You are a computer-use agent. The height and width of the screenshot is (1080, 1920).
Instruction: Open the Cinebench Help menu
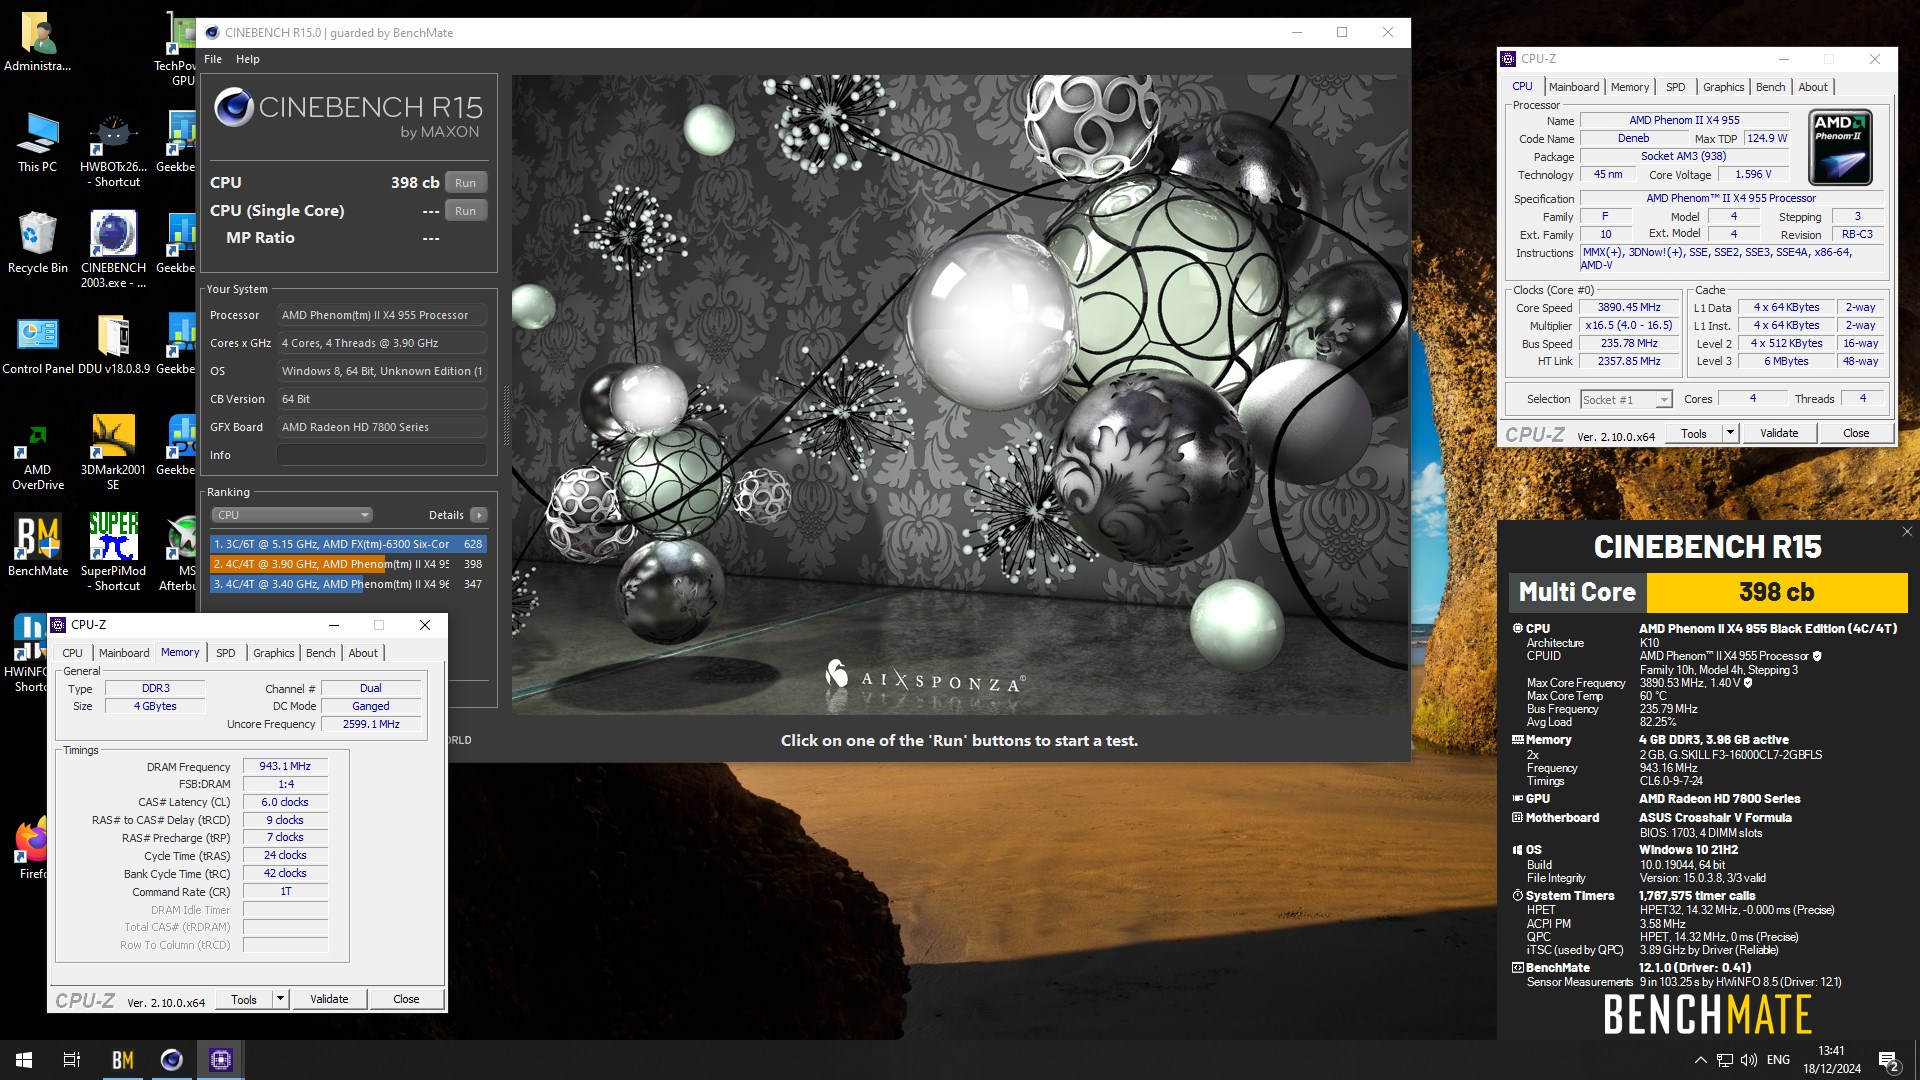pyautogui.click(x=247, y=59)
